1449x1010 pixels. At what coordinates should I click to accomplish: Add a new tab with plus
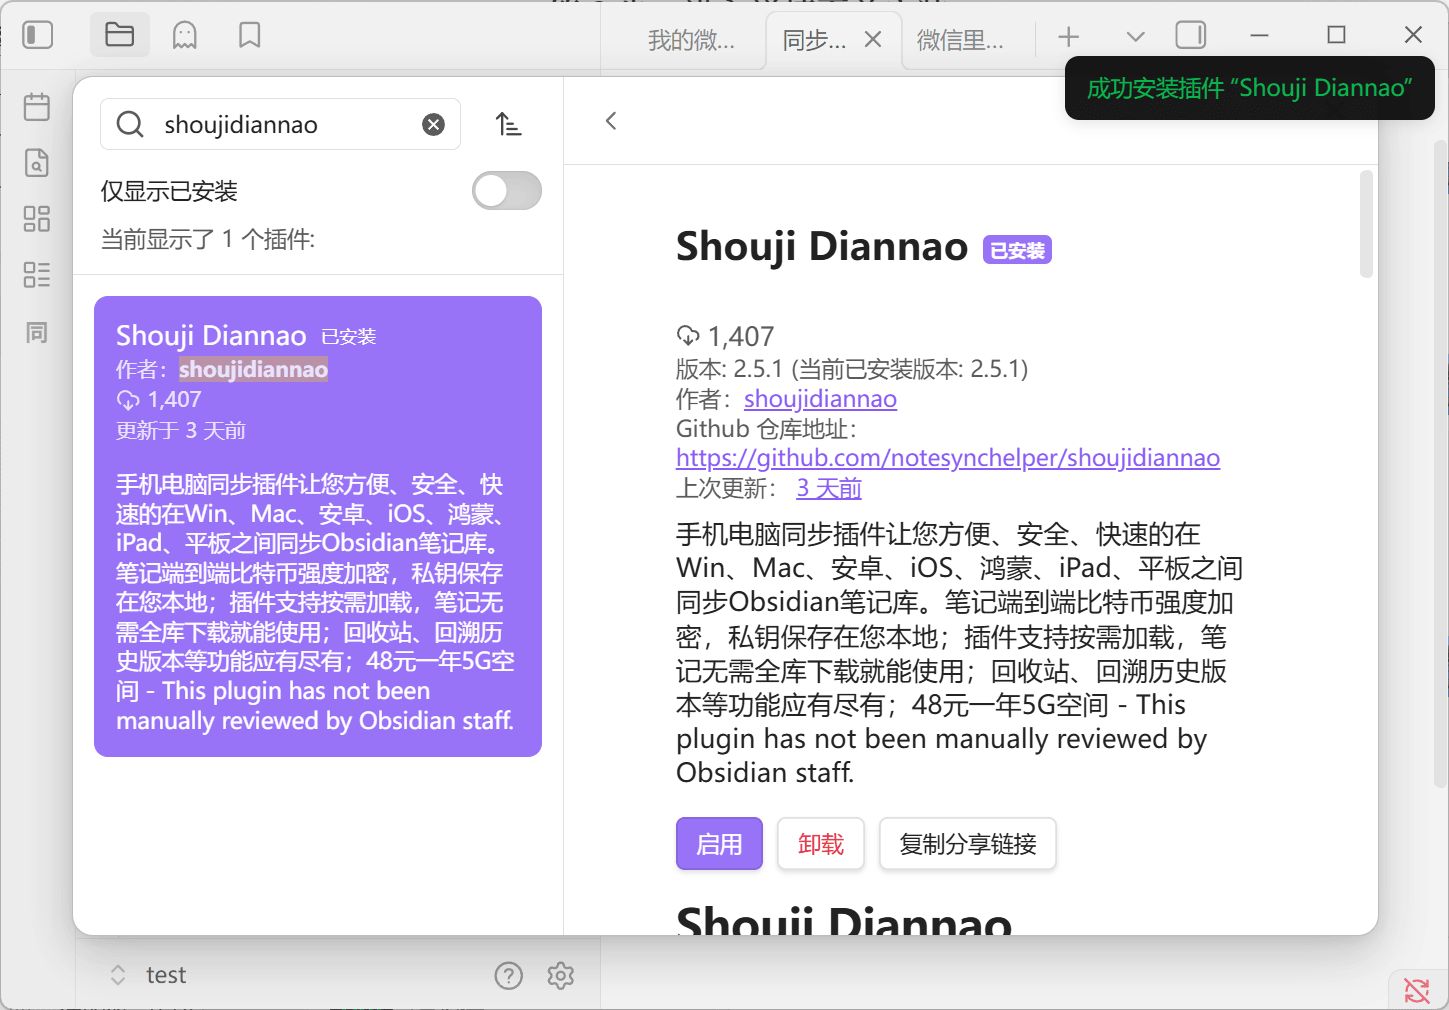(1069, 37)
